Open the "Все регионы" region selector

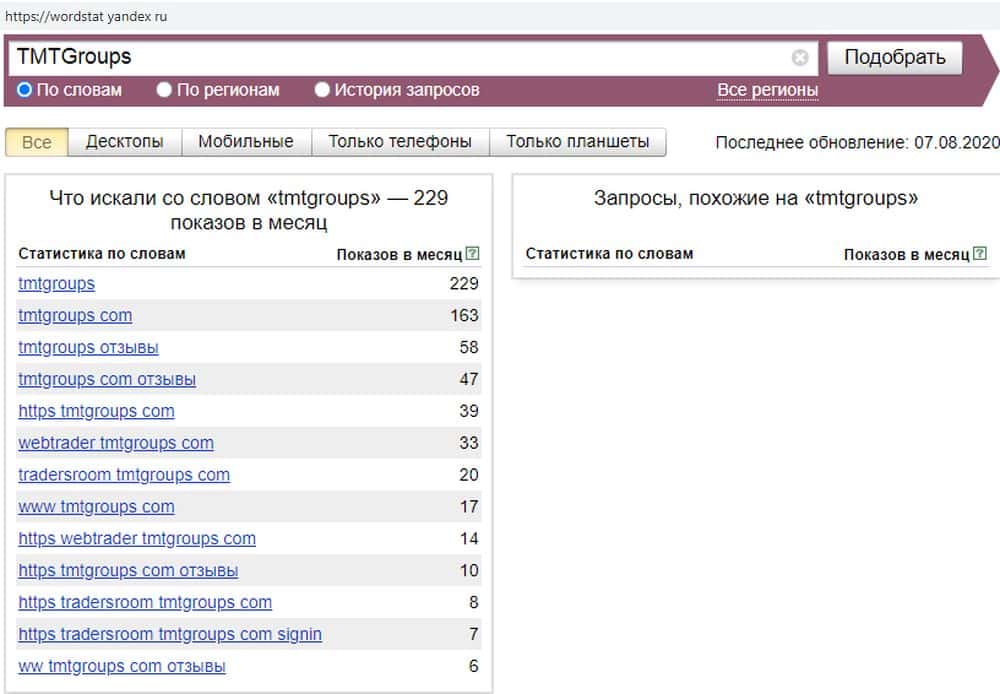coord(767,91)
